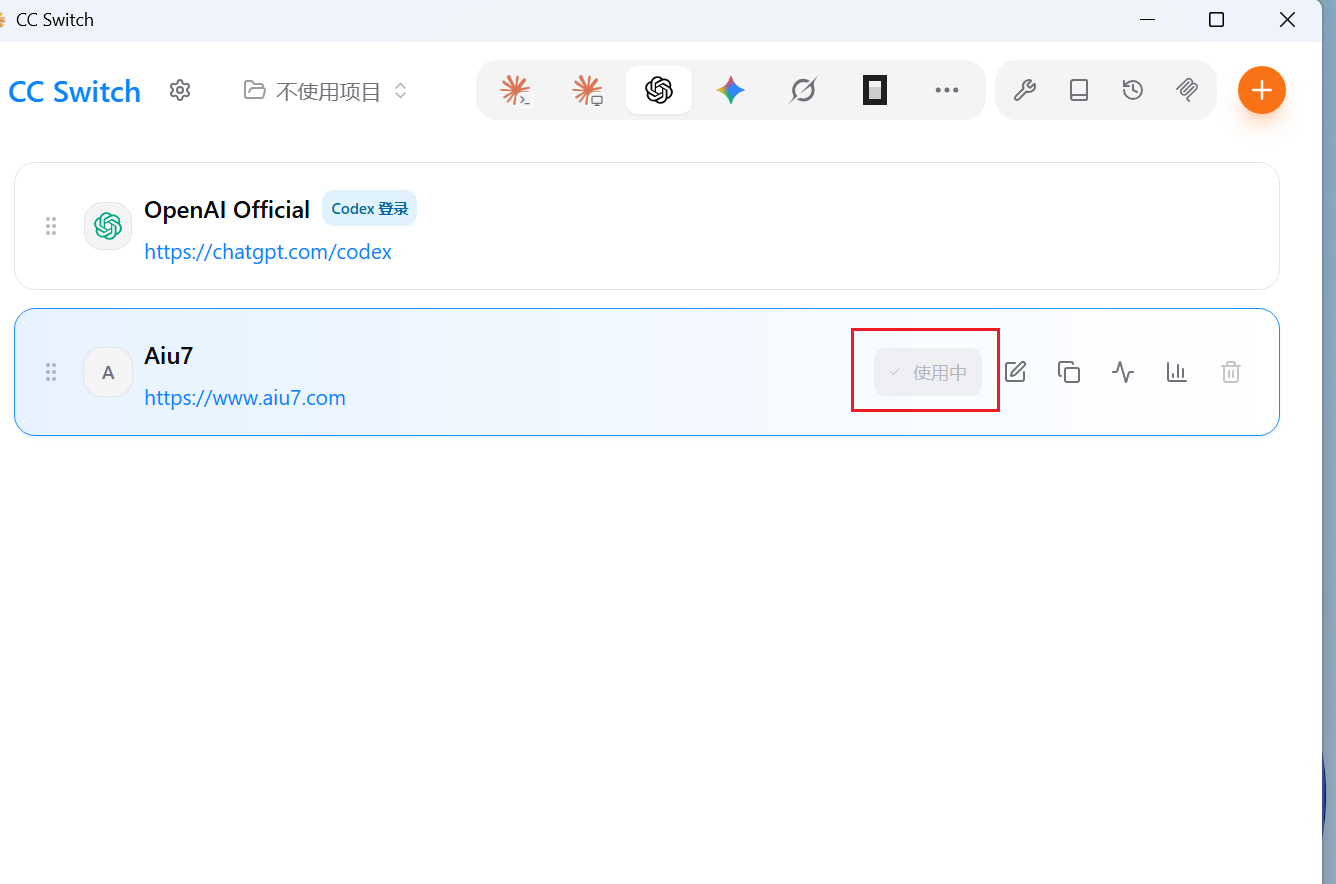Open the https://chatgpt.com/codex link

tap(268, 252)
